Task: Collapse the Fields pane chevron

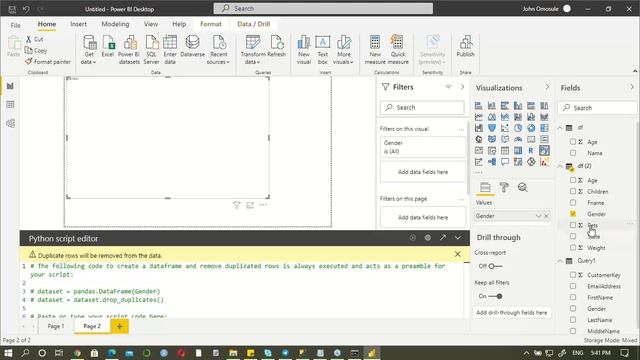Action: click(632, 87)
